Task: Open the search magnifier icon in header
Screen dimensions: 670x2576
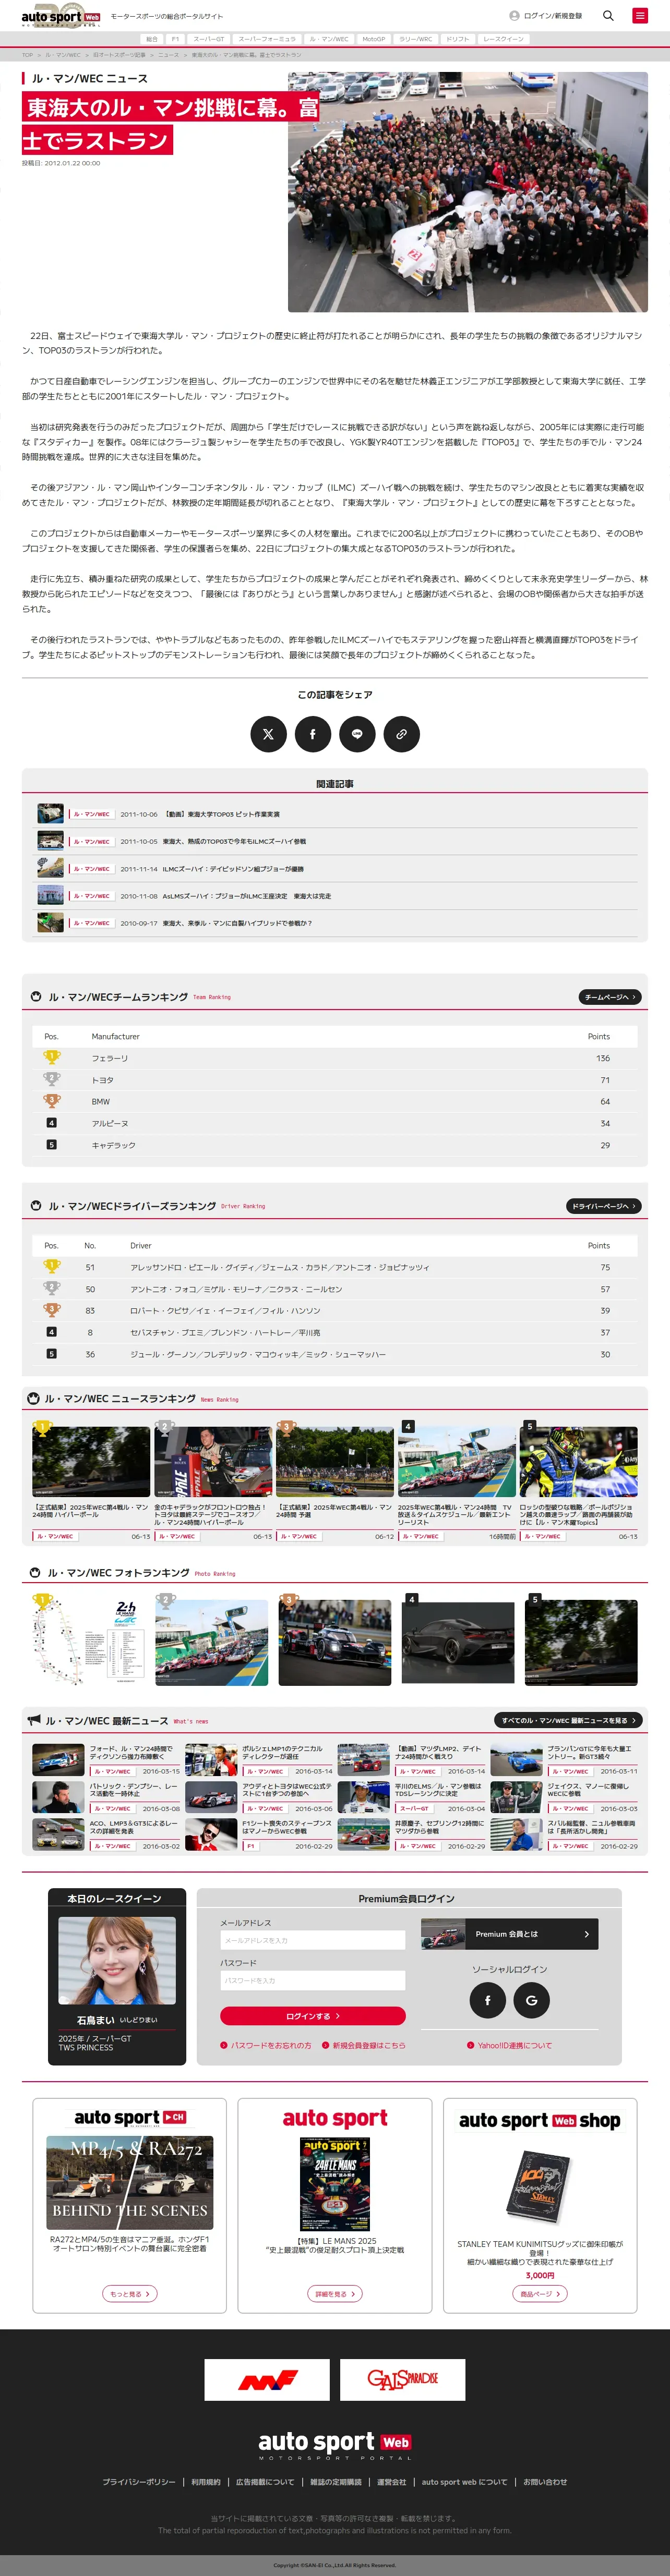Action: (x=608, y=16)
